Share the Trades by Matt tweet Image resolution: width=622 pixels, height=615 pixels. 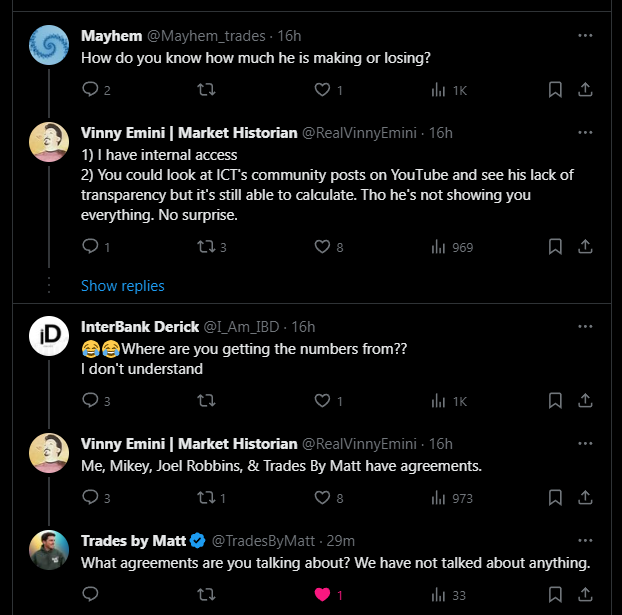pyautogui.click(x=585, y=594)
